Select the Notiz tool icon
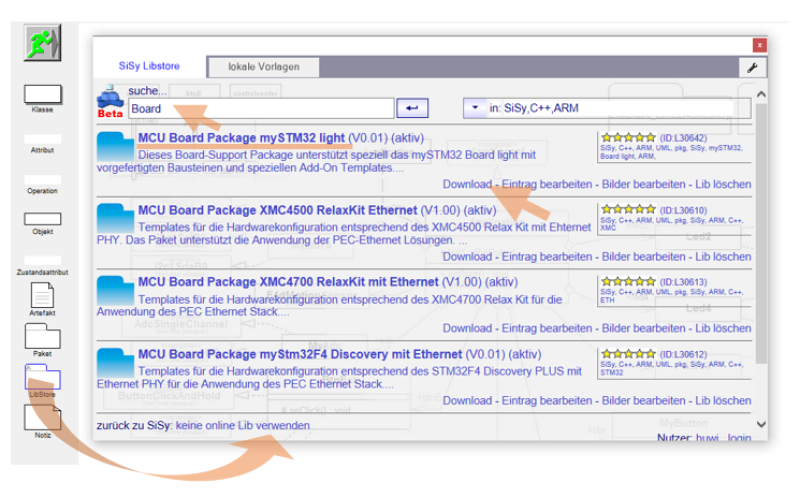 (42, 417)
